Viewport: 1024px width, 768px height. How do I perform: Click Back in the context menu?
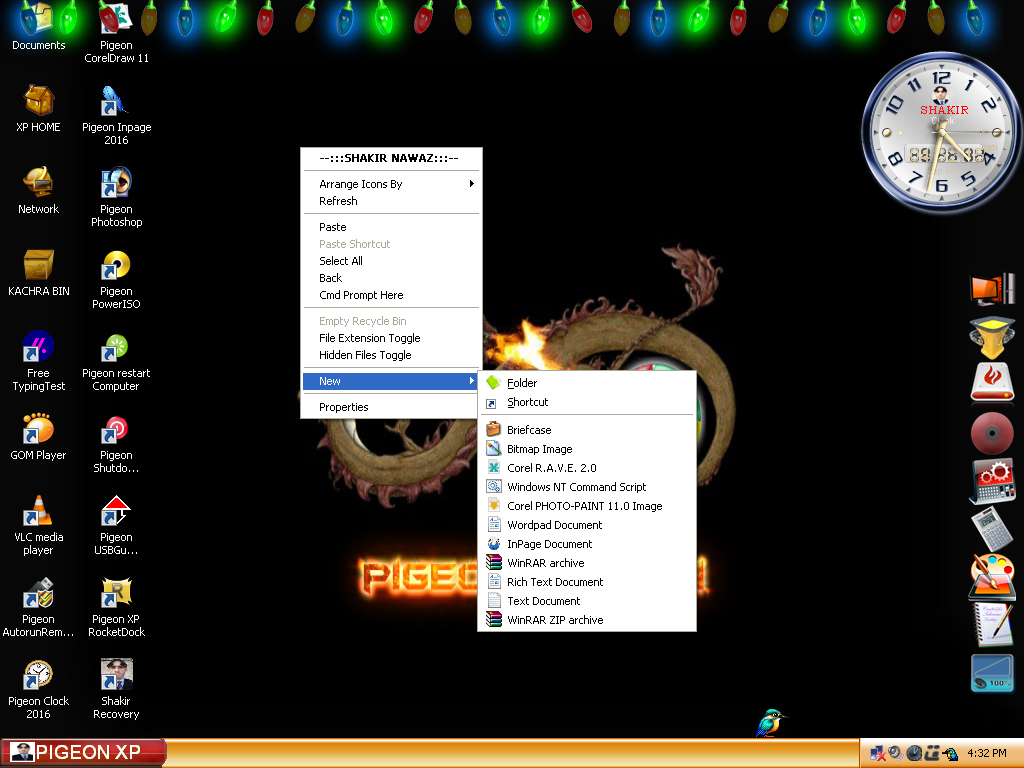(391, 278)
